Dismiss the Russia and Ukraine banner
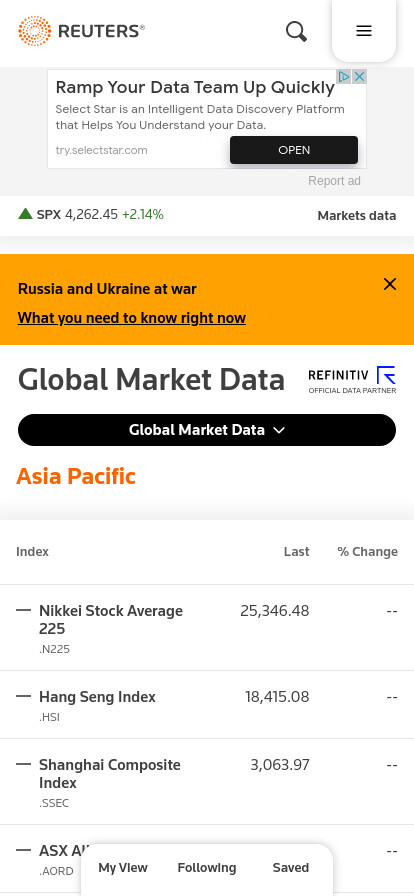The height and width of the screenshot is (896, 414). pos(390,284)
